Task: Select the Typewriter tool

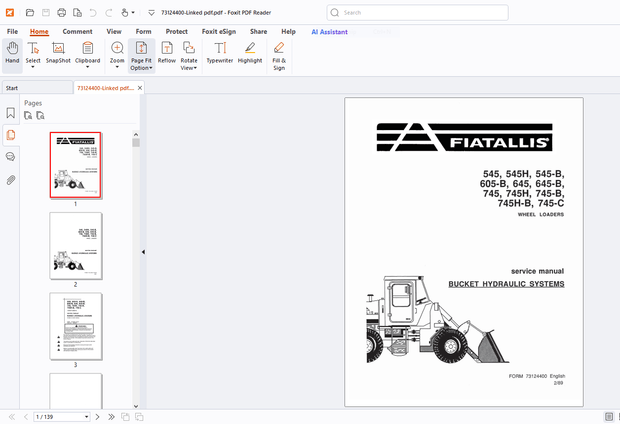Action: click(x=220, y=53)
